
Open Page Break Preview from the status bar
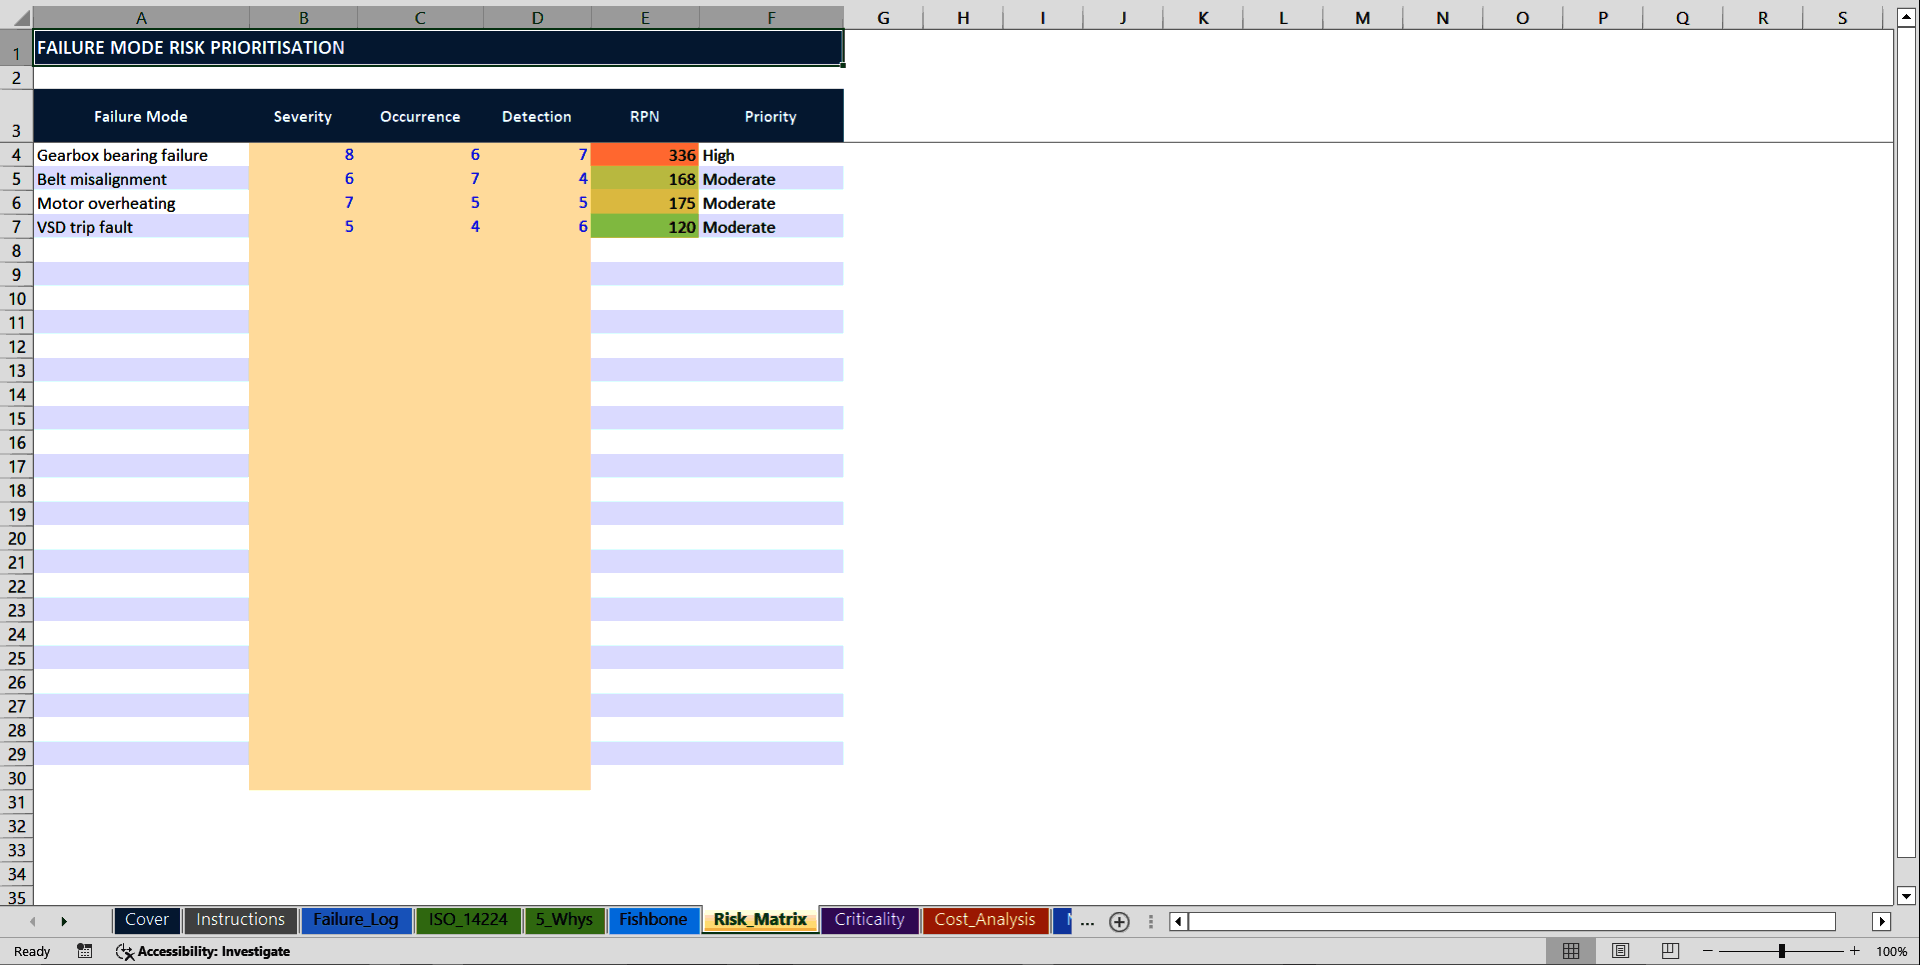coord(1669,951)
